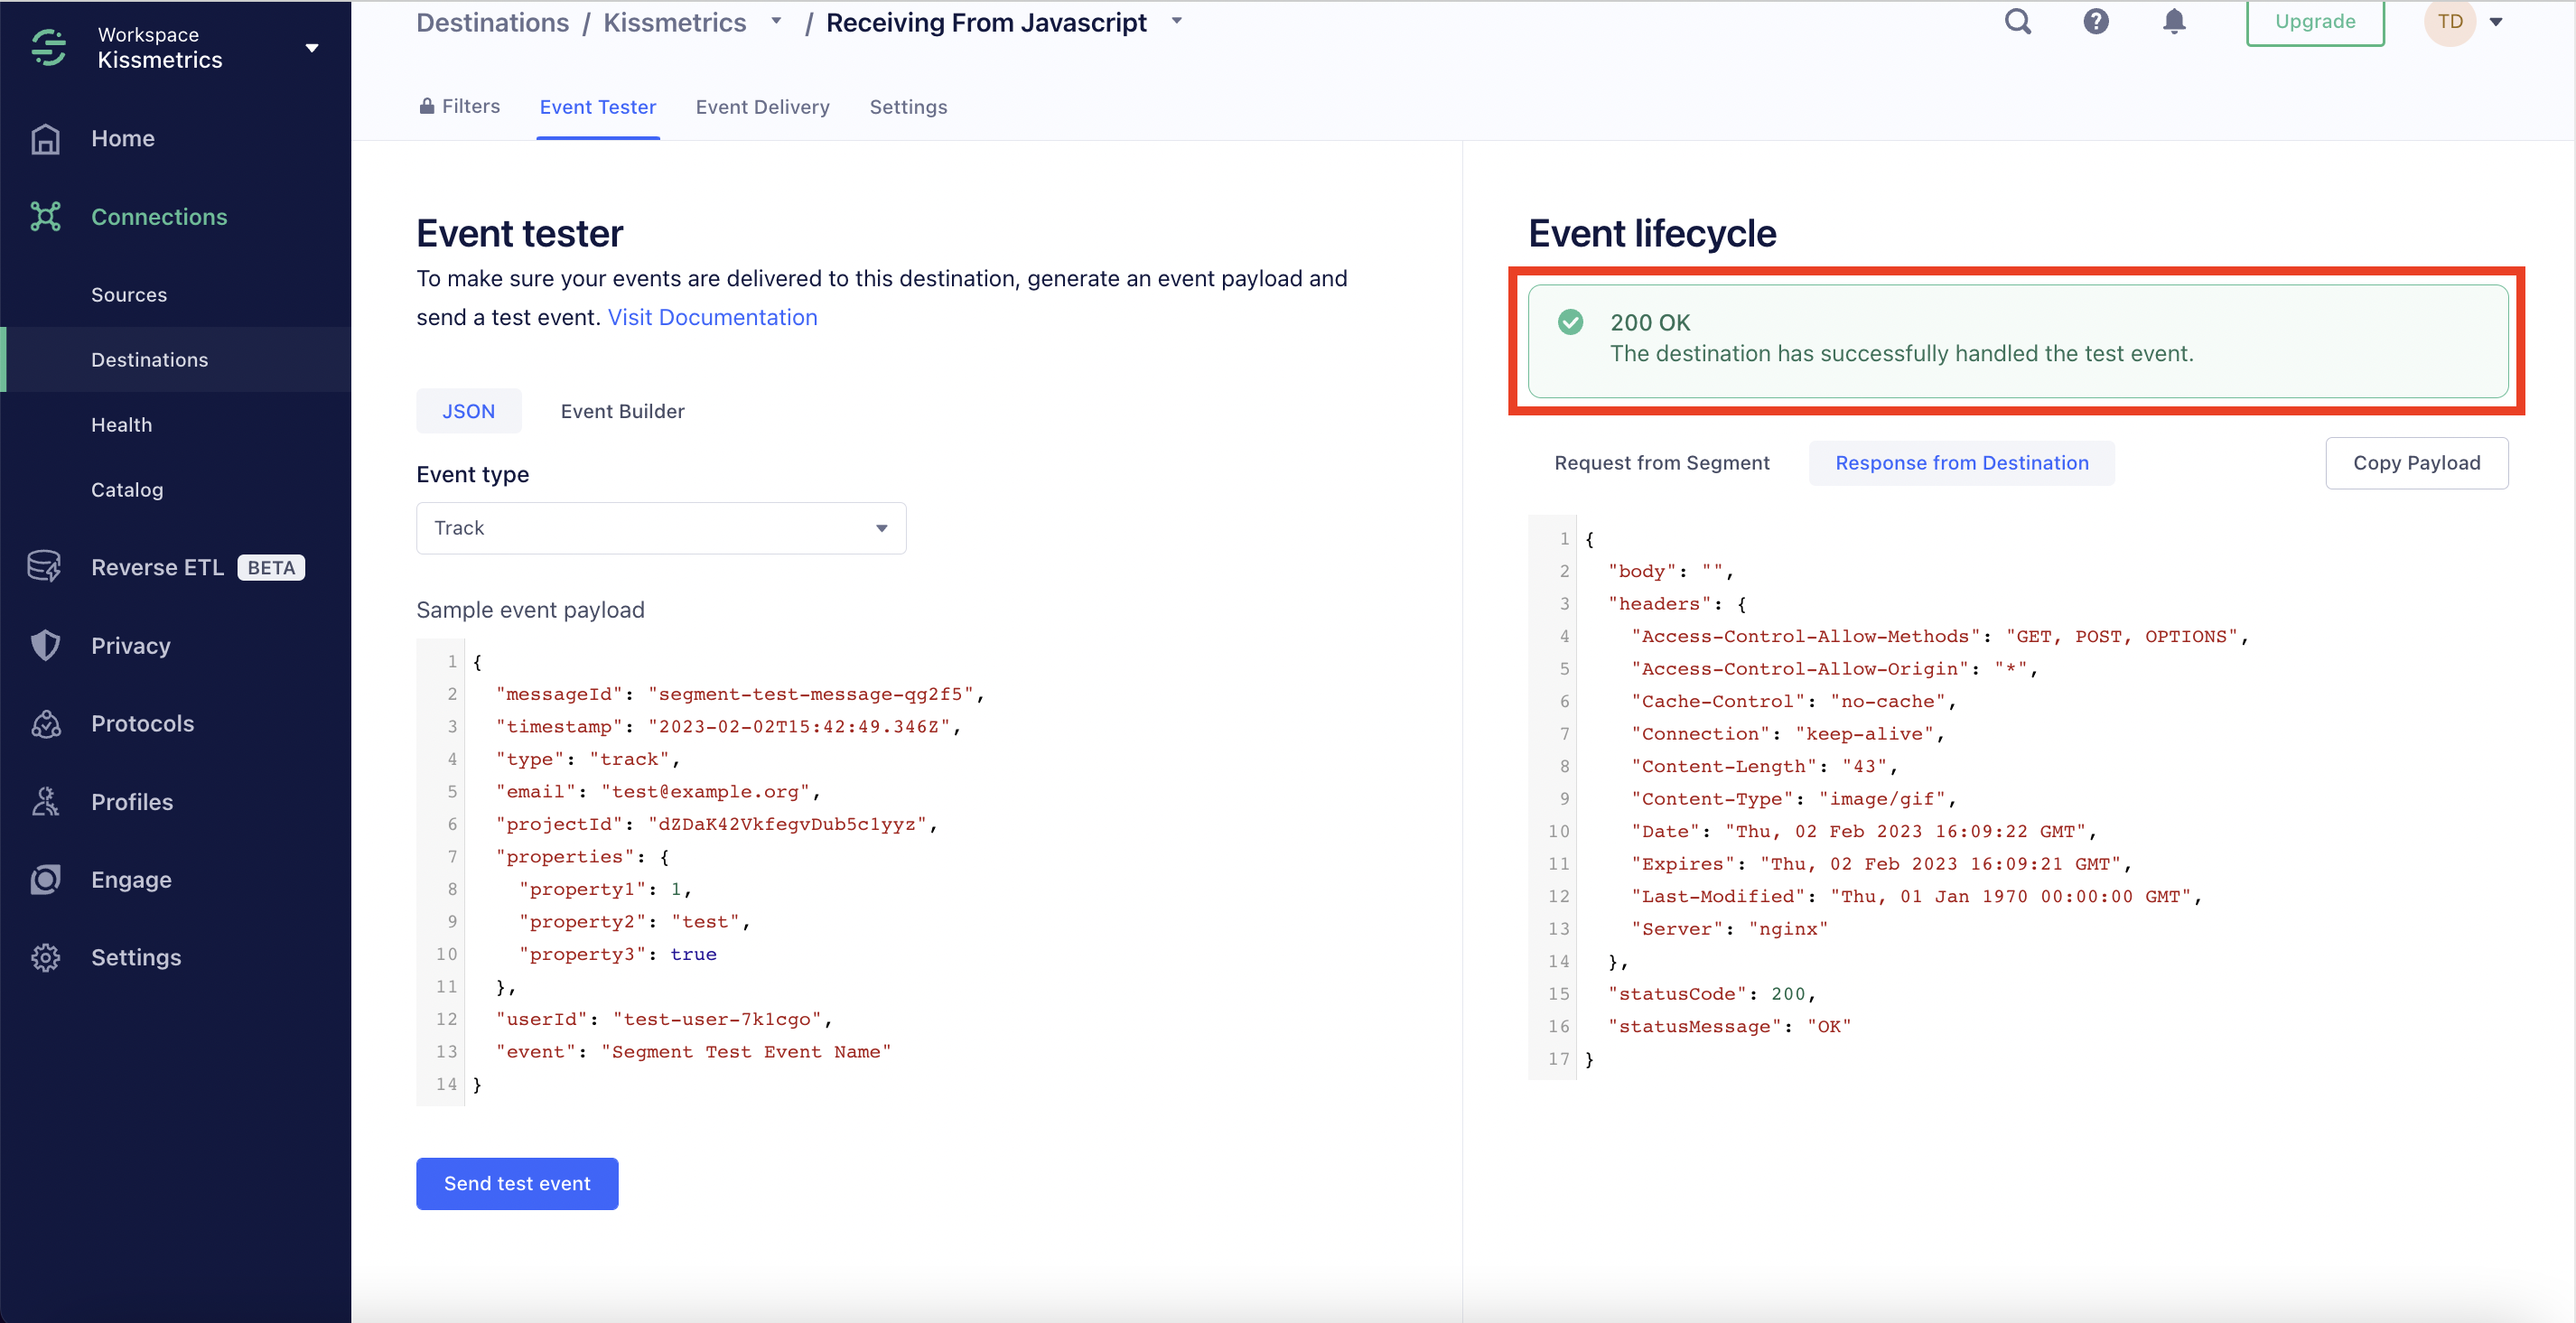The width and height of the screenshot is (2576, 1323).
Task: Click the Privacy shield icon
Action: tap(45, 645)
